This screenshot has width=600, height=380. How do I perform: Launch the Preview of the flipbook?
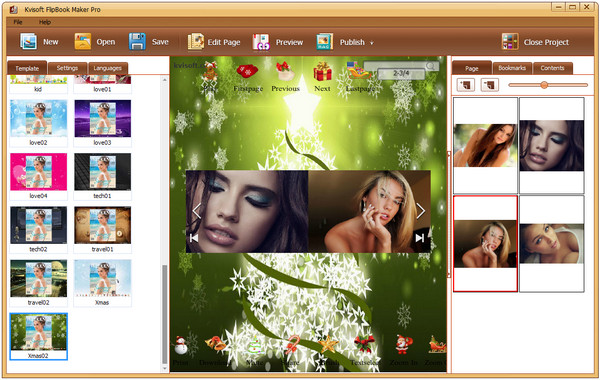coord(278,42)
